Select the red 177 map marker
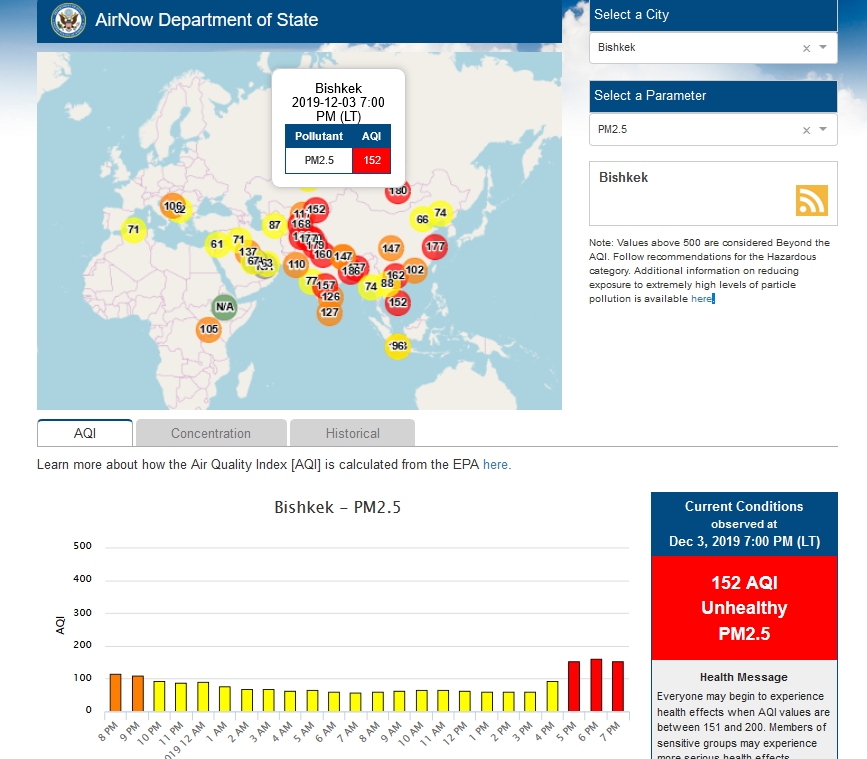Viewport: 867px width, 759px height. [435, 246]
